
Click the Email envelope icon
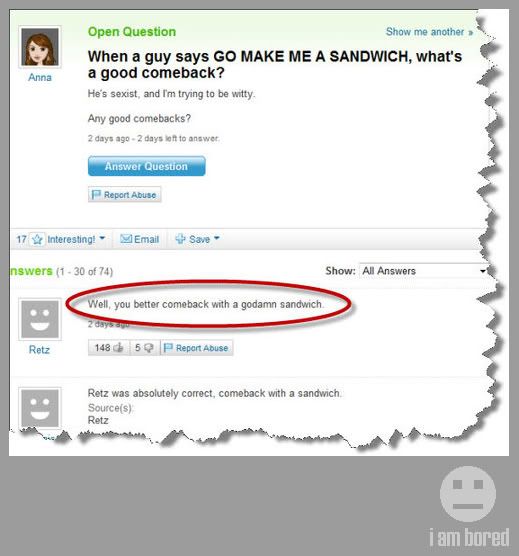point(126,239)
